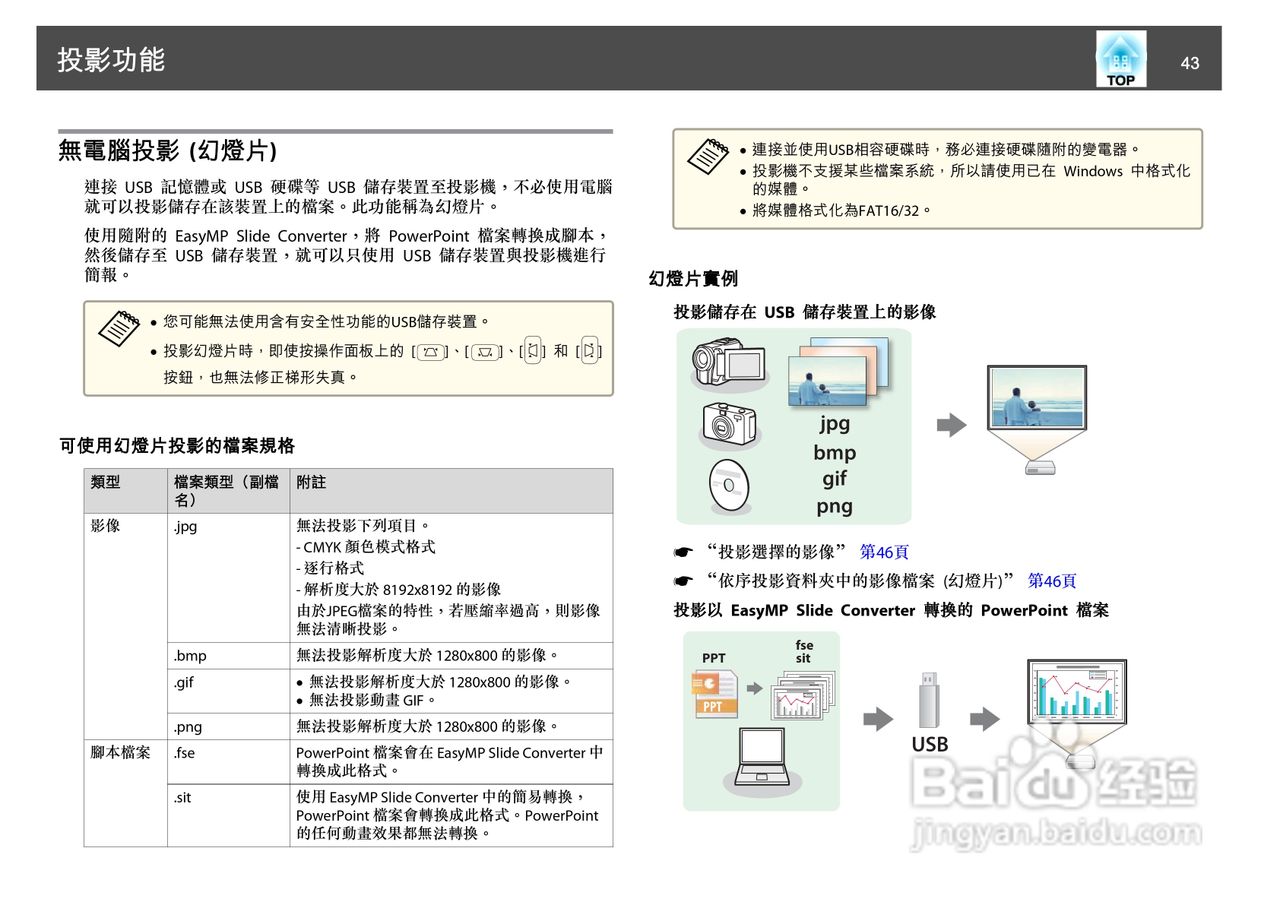Click the USB flash drive icon

[x=930, y=700]
